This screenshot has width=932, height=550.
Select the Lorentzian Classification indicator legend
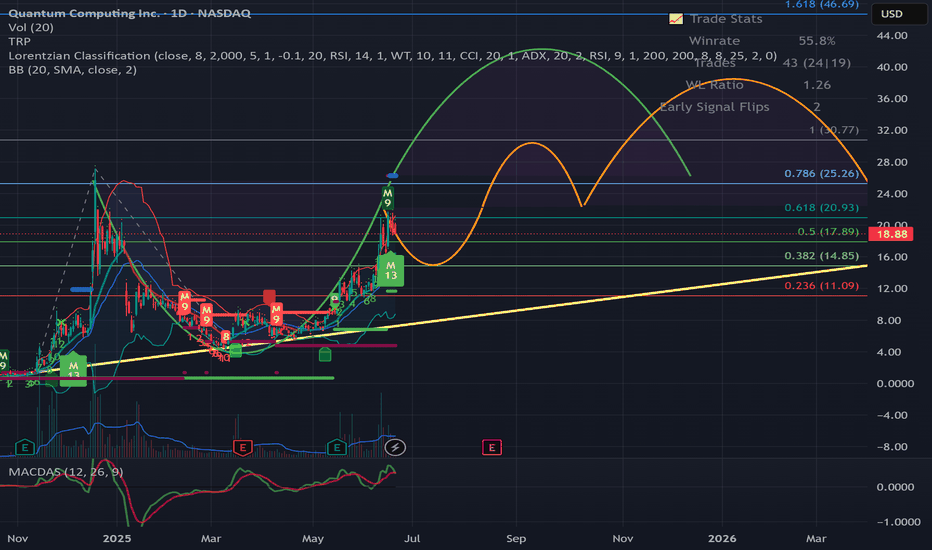[x=392, y=56]
